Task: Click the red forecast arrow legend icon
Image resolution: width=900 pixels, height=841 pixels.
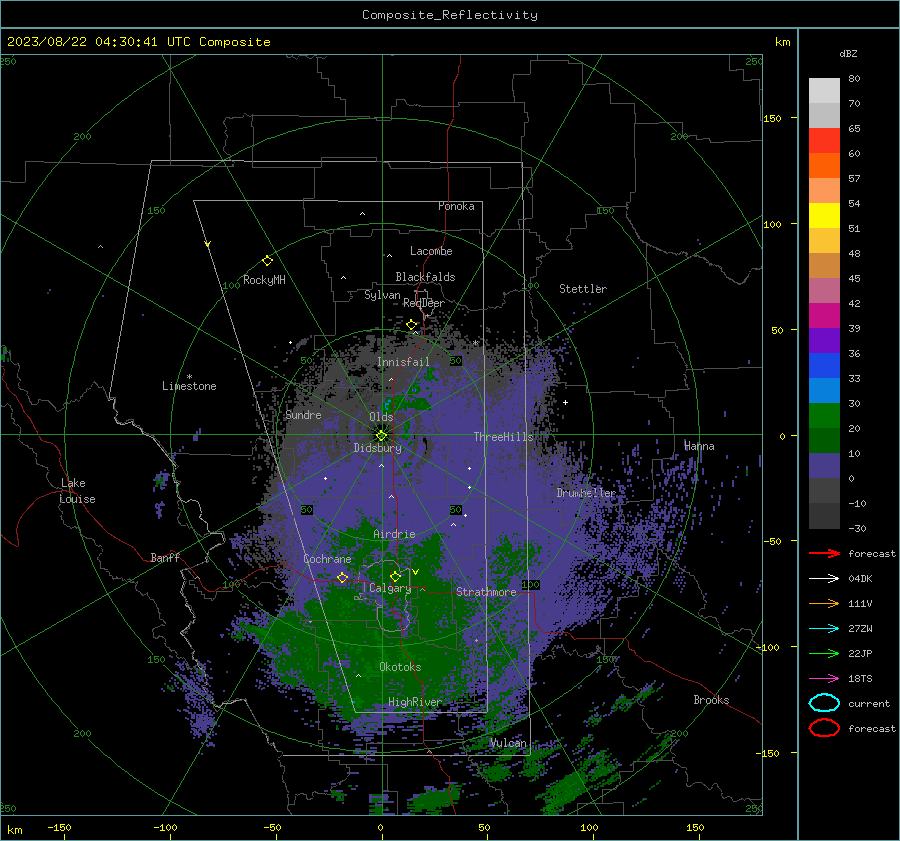Action: click(x=824, y=553)
